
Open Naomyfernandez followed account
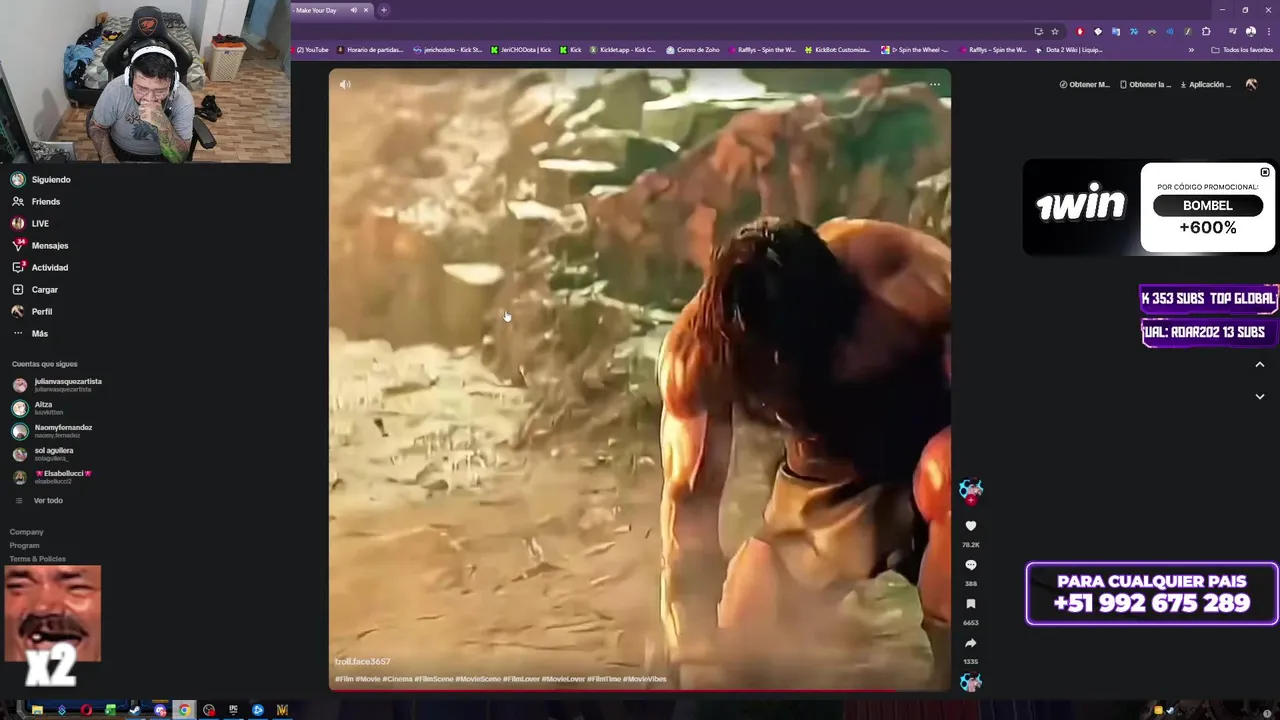[52, 431]
